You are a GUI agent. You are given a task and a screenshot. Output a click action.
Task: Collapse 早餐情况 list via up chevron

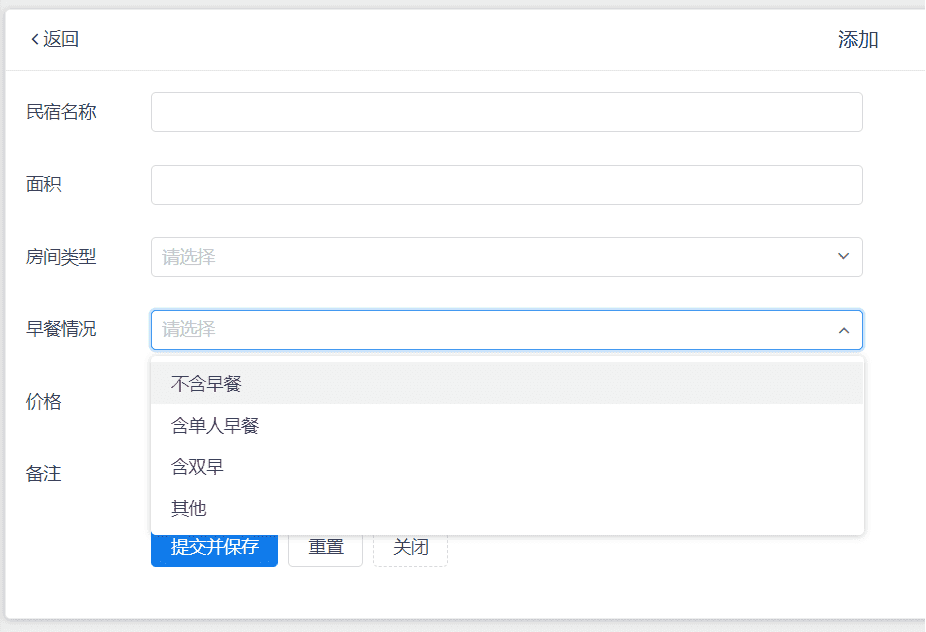tap(843, 330)
